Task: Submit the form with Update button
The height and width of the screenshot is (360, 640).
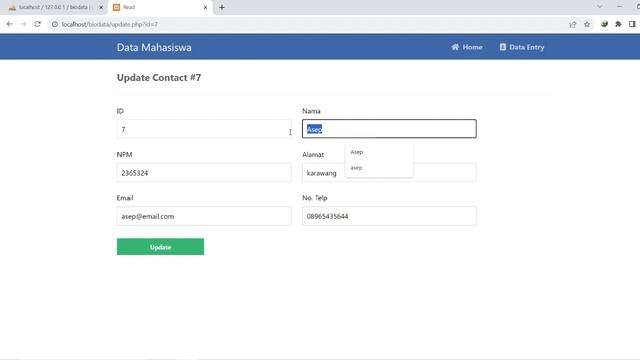Action: (x=160, y=247)
